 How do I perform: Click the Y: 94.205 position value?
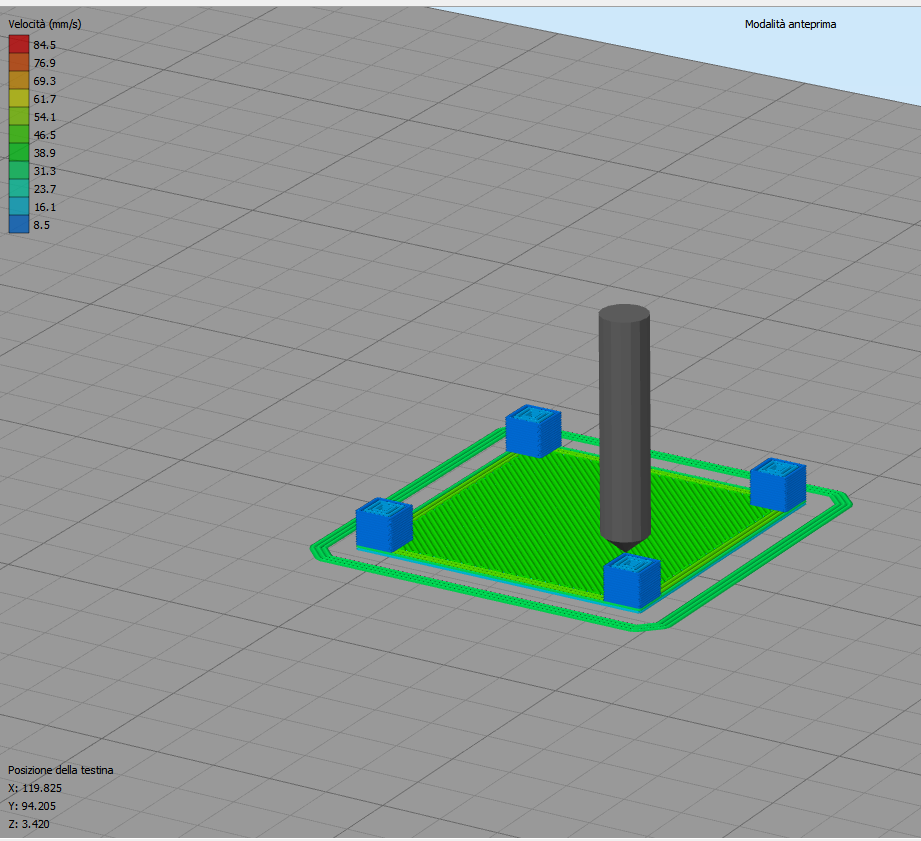pos(32,806)
